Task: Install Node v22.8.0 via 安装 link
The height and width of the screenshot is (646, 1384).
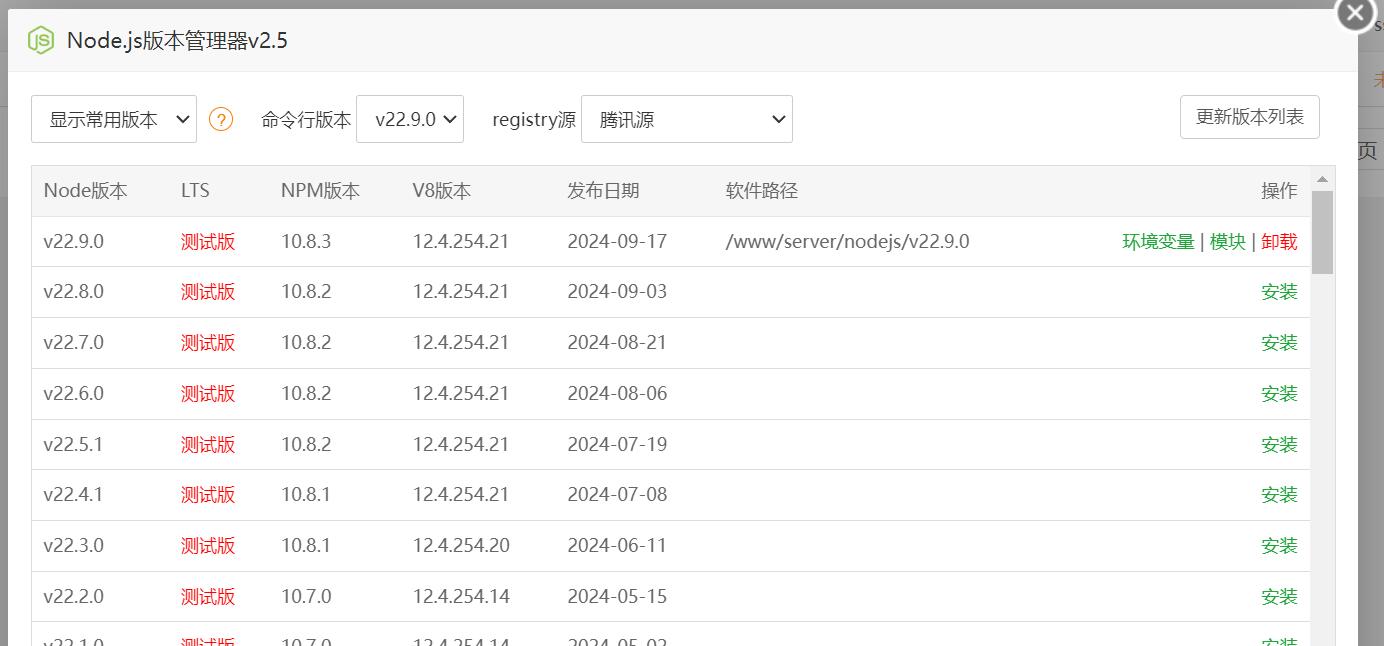Action: 1279,292
